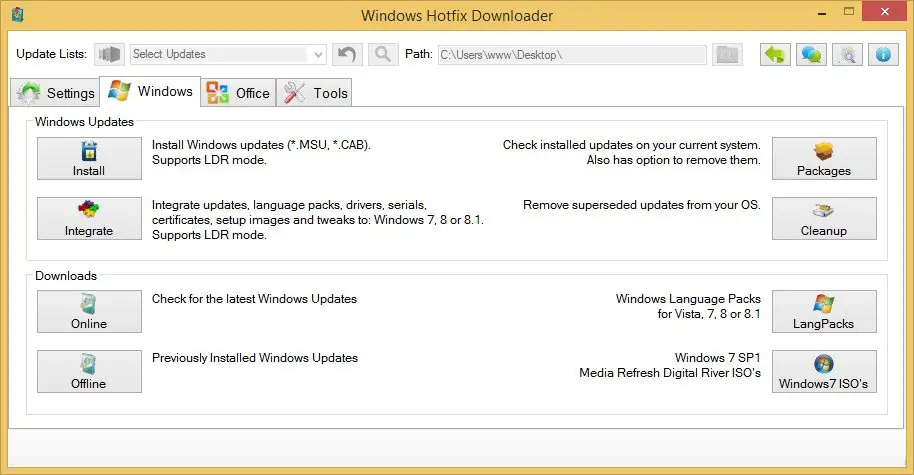Click the app icon in the title bar
Screen dimensions: 914x475
tap(17, 15)
